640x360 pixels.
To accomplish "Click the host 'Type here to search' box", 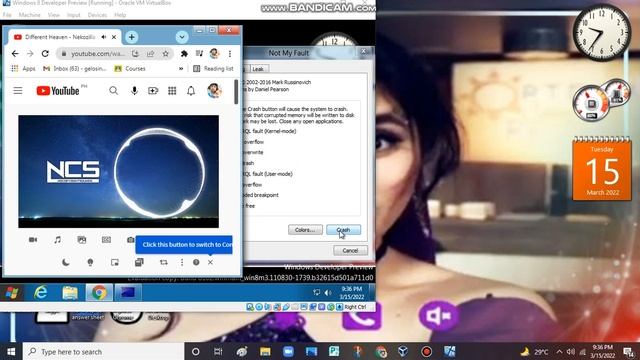I will 103,351.
